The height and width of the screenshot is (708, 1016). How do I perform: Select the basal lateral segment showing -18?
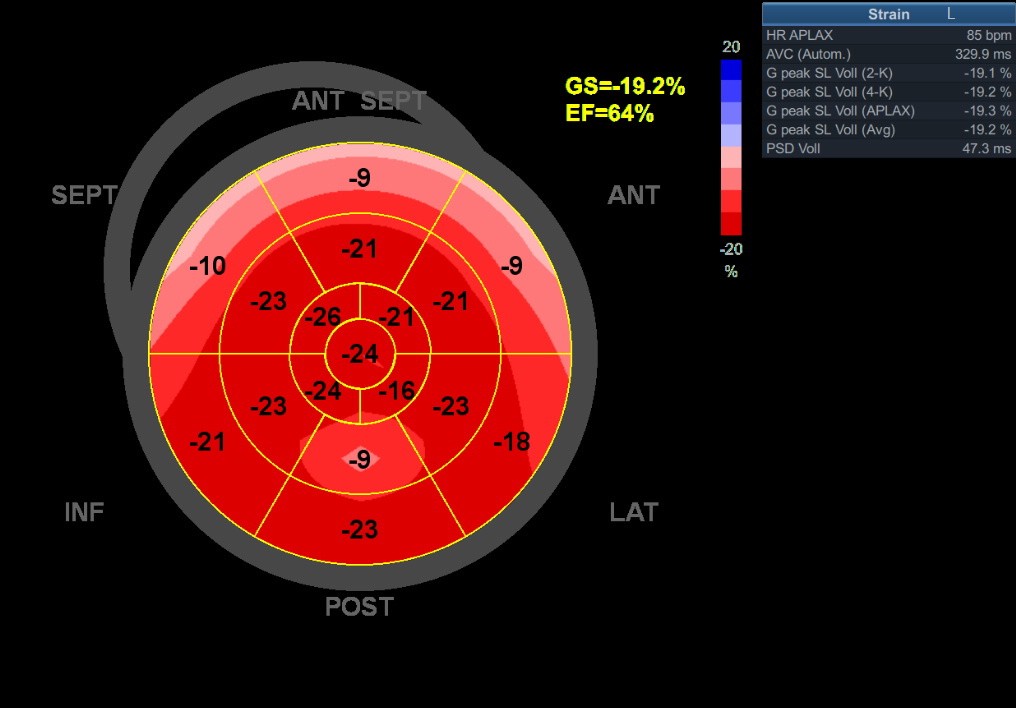512,442
